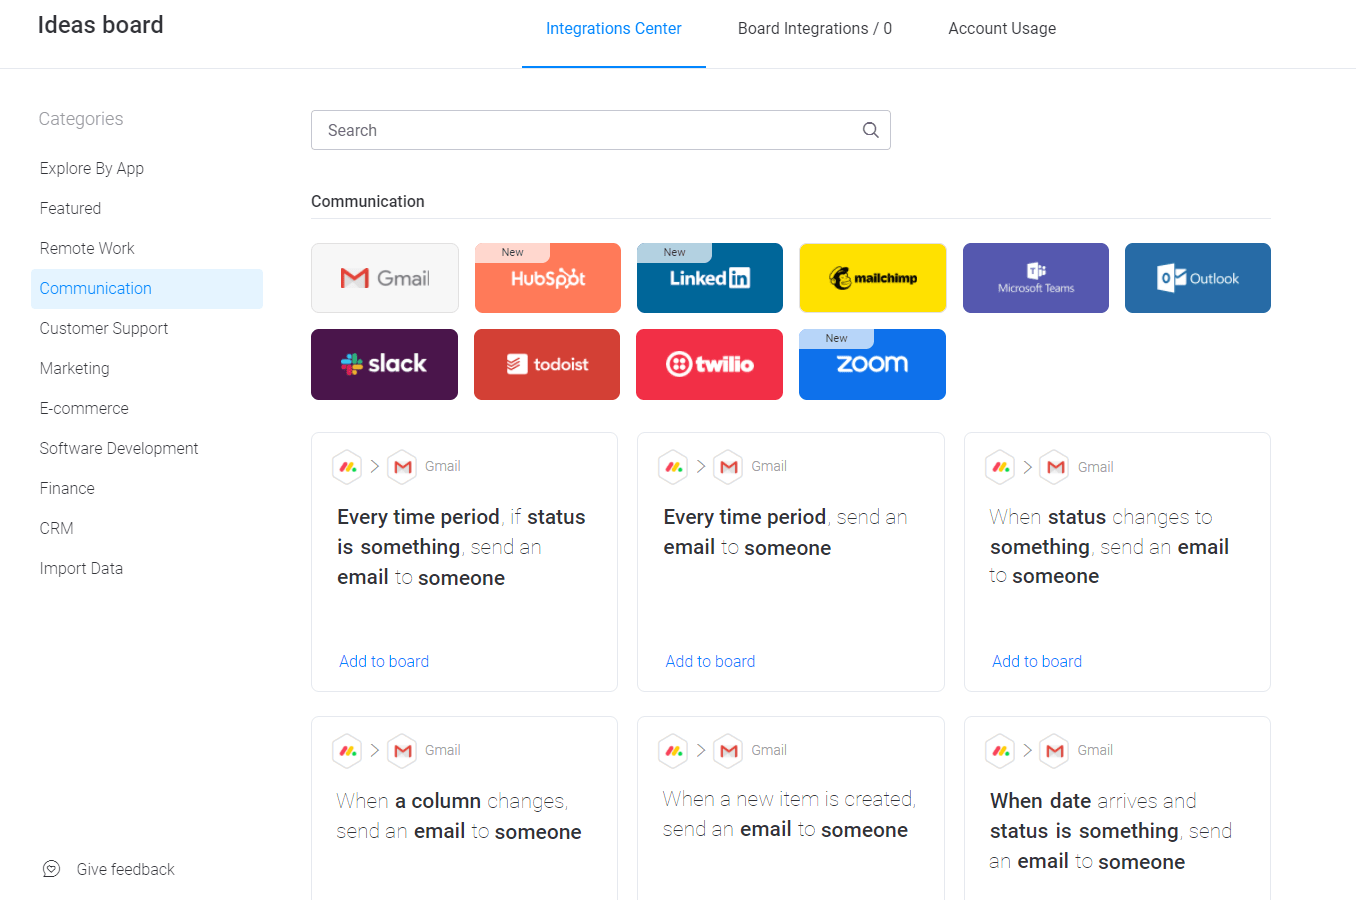Open the 'When a column changes' recipe text
Image resolution: width=1356 pixels, height=900 pixels.
[459, 816]
